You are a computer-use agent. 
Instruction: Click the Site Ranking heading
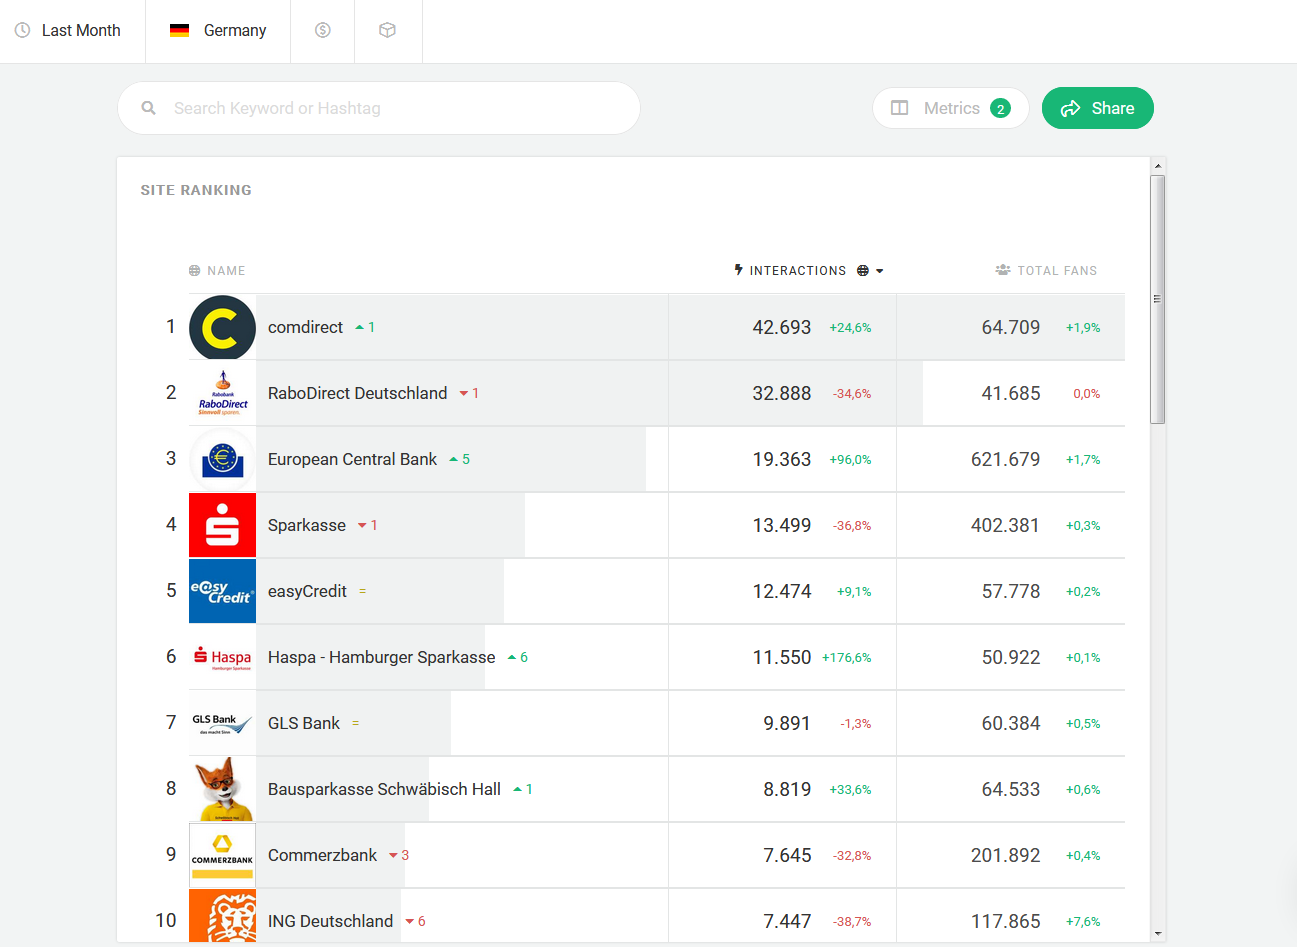click(x=196, y=190)
